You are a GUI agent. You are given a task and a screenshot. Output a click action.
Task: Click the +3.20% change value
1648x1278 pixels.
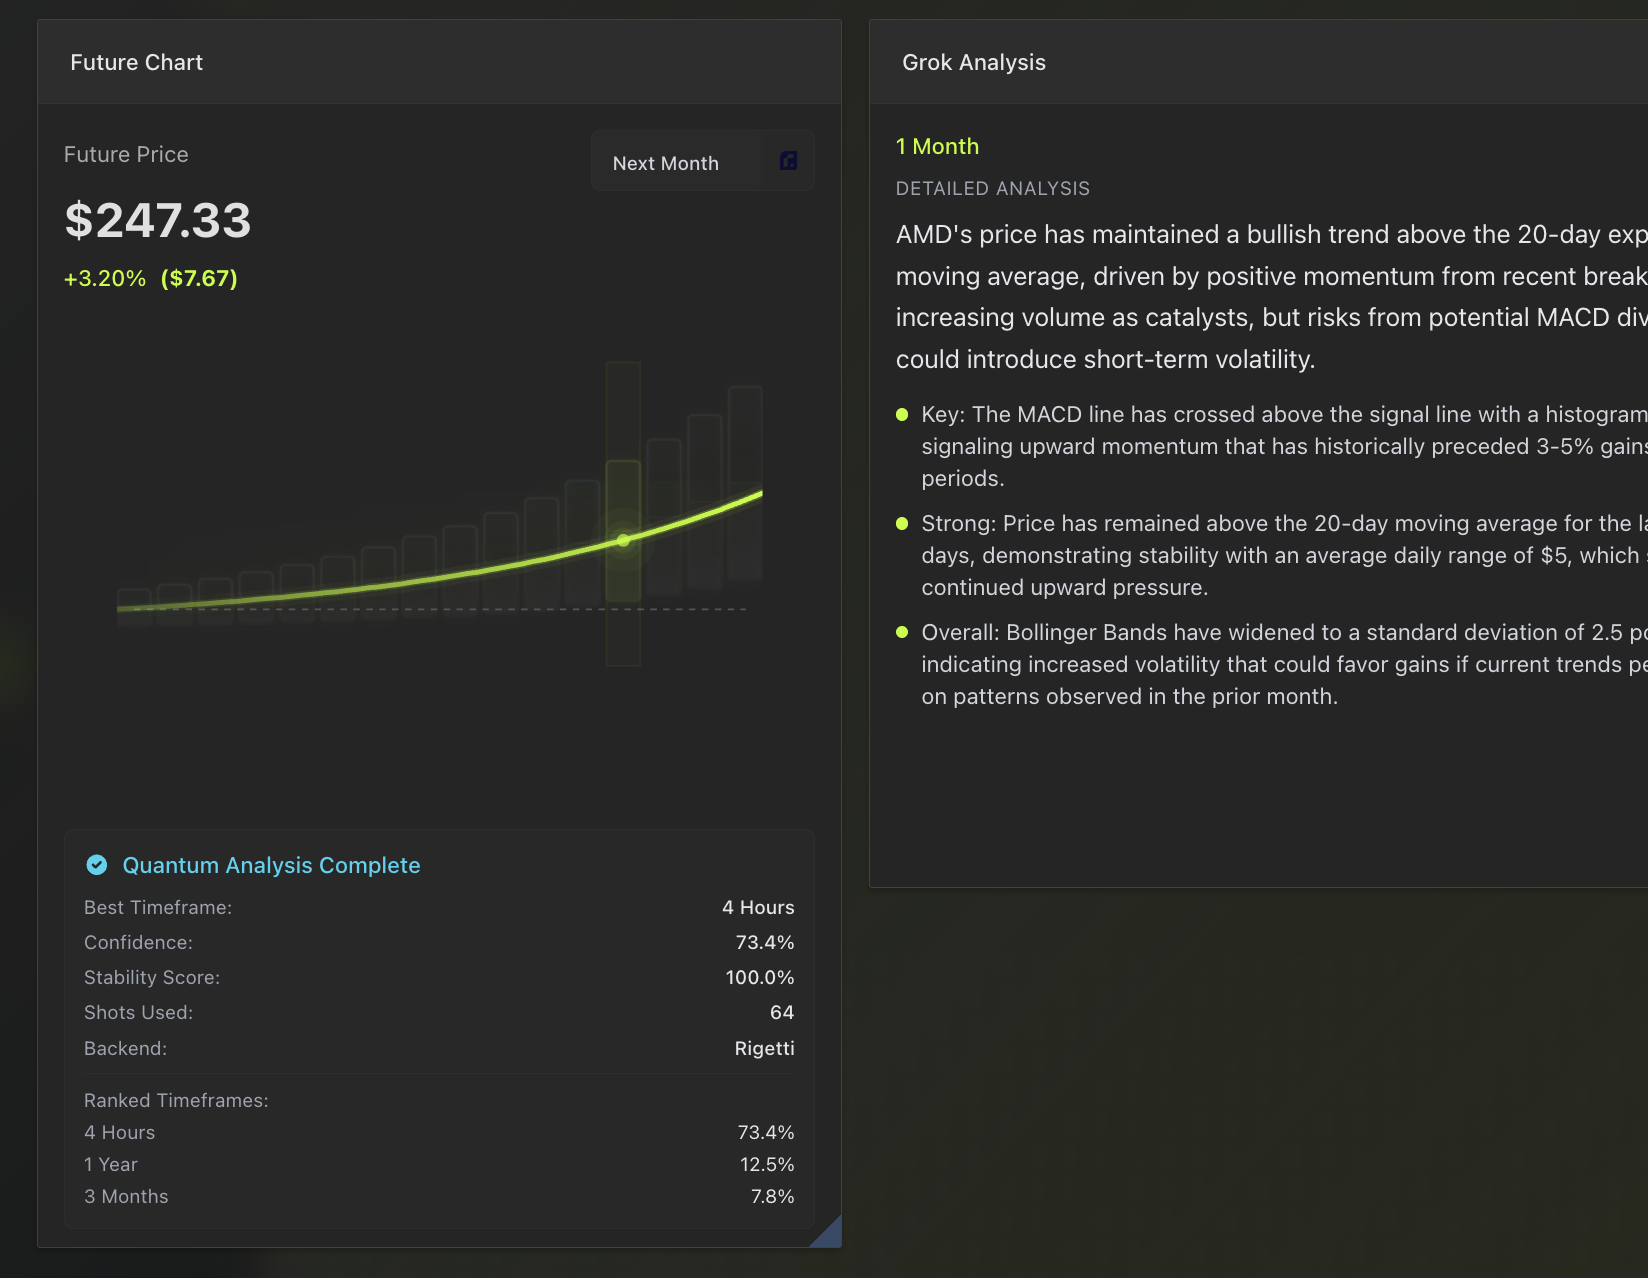pos(105,278)
